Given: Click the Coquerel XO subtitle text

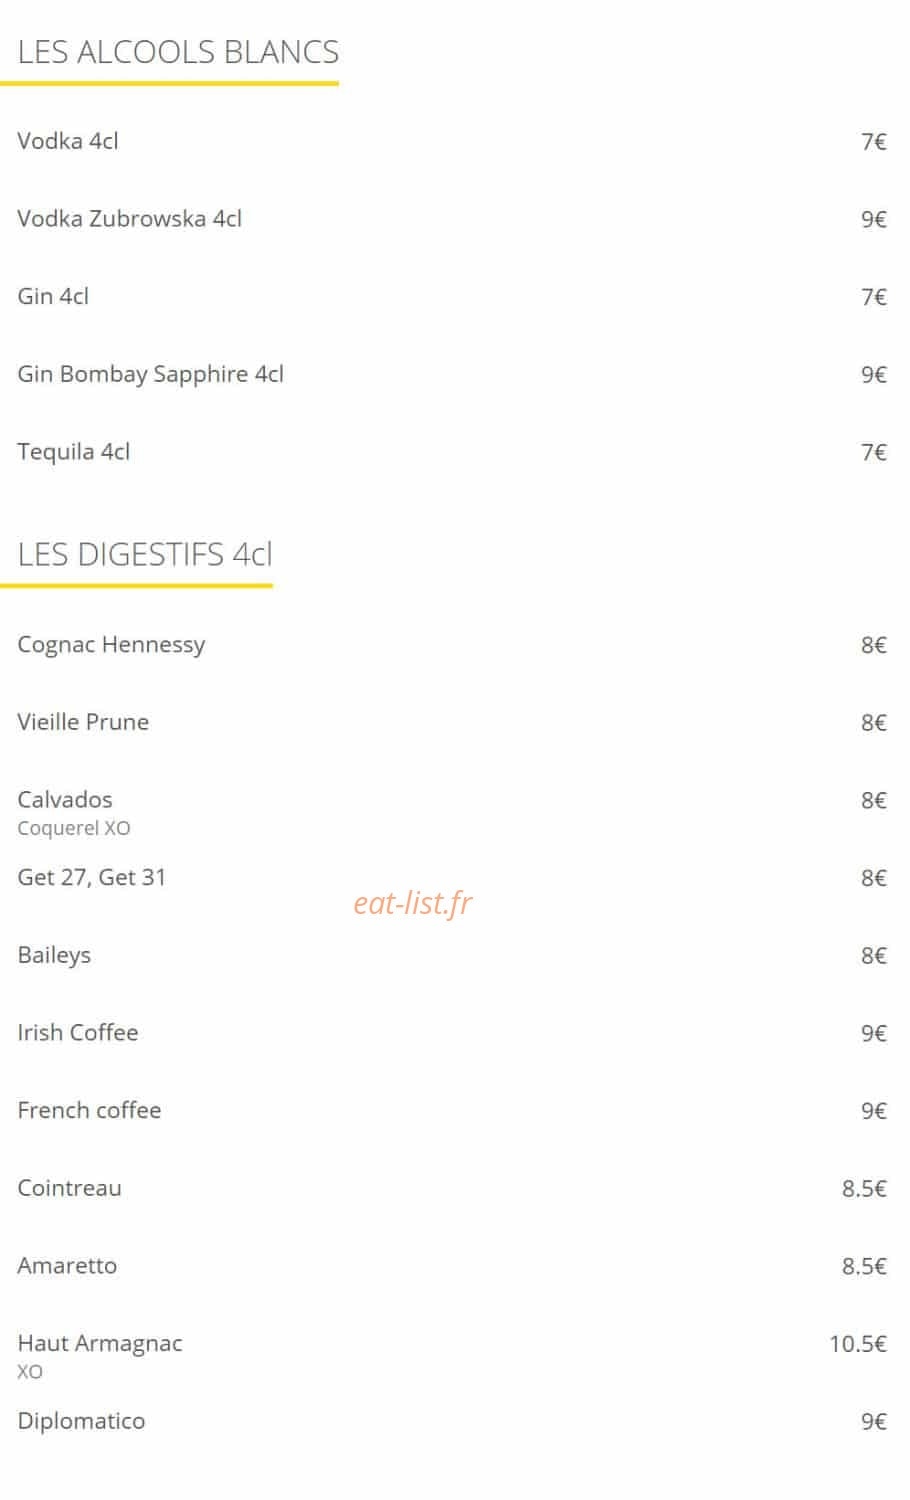Looking at the screenshot, I should click(74, 828).
